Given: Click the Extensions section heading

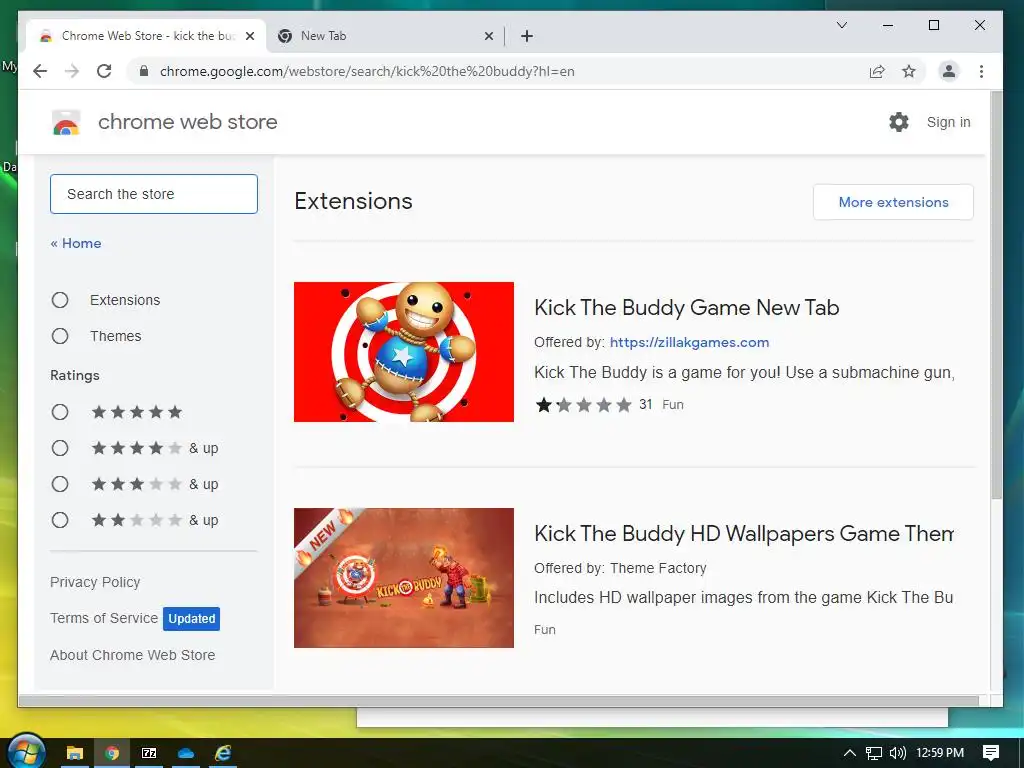Looking at the screenshot, I should 353,201.
